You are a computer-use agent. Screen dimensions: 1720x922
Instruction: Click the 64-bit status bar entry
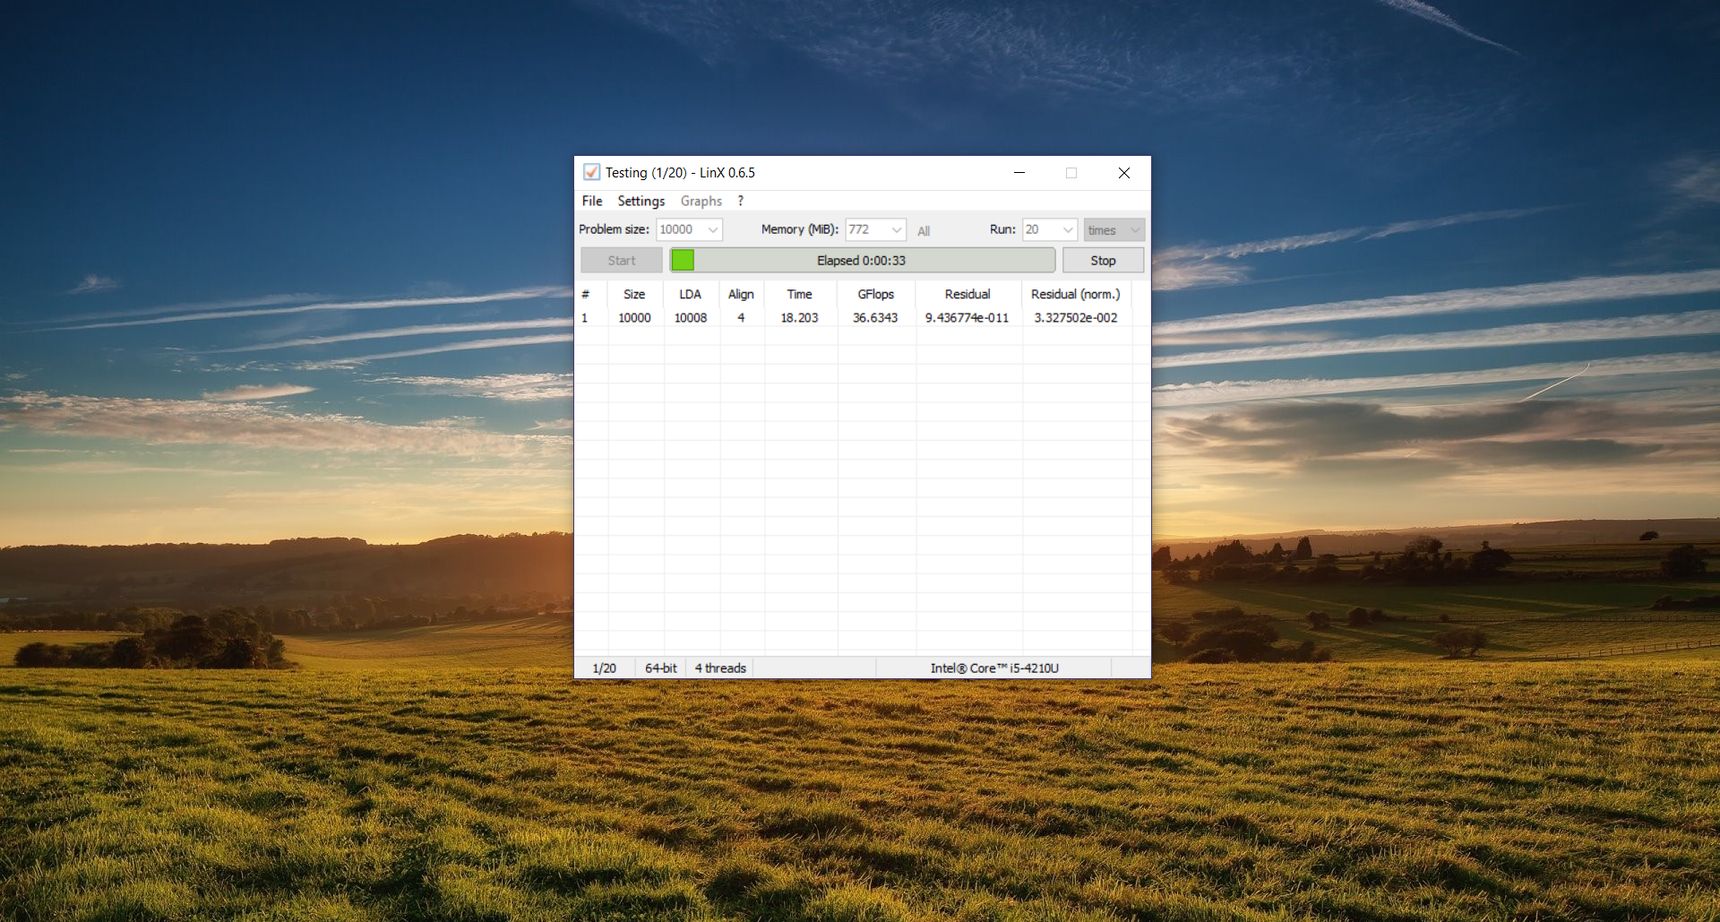[660, 668]
